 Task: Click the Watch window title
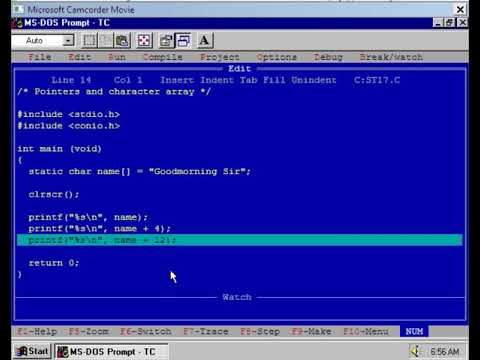point(237,297)
